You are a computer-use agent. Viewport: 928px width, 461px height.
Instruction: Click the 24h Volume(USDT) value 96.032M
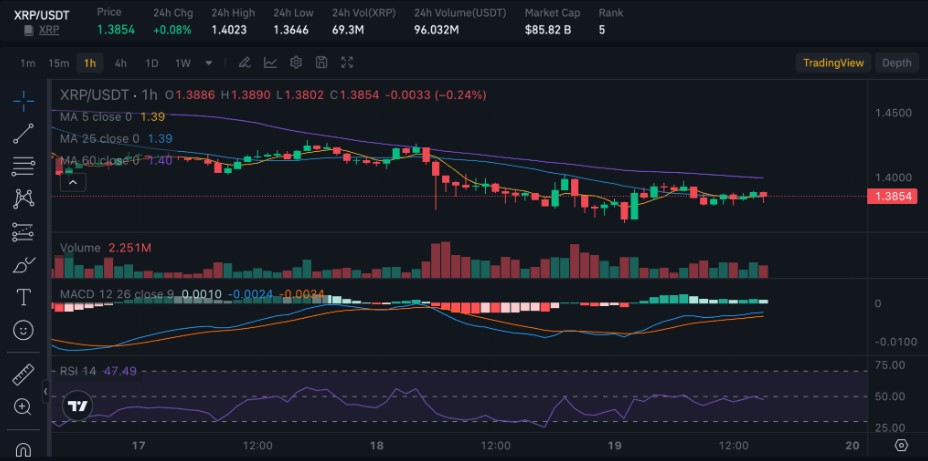coord(436,29)
